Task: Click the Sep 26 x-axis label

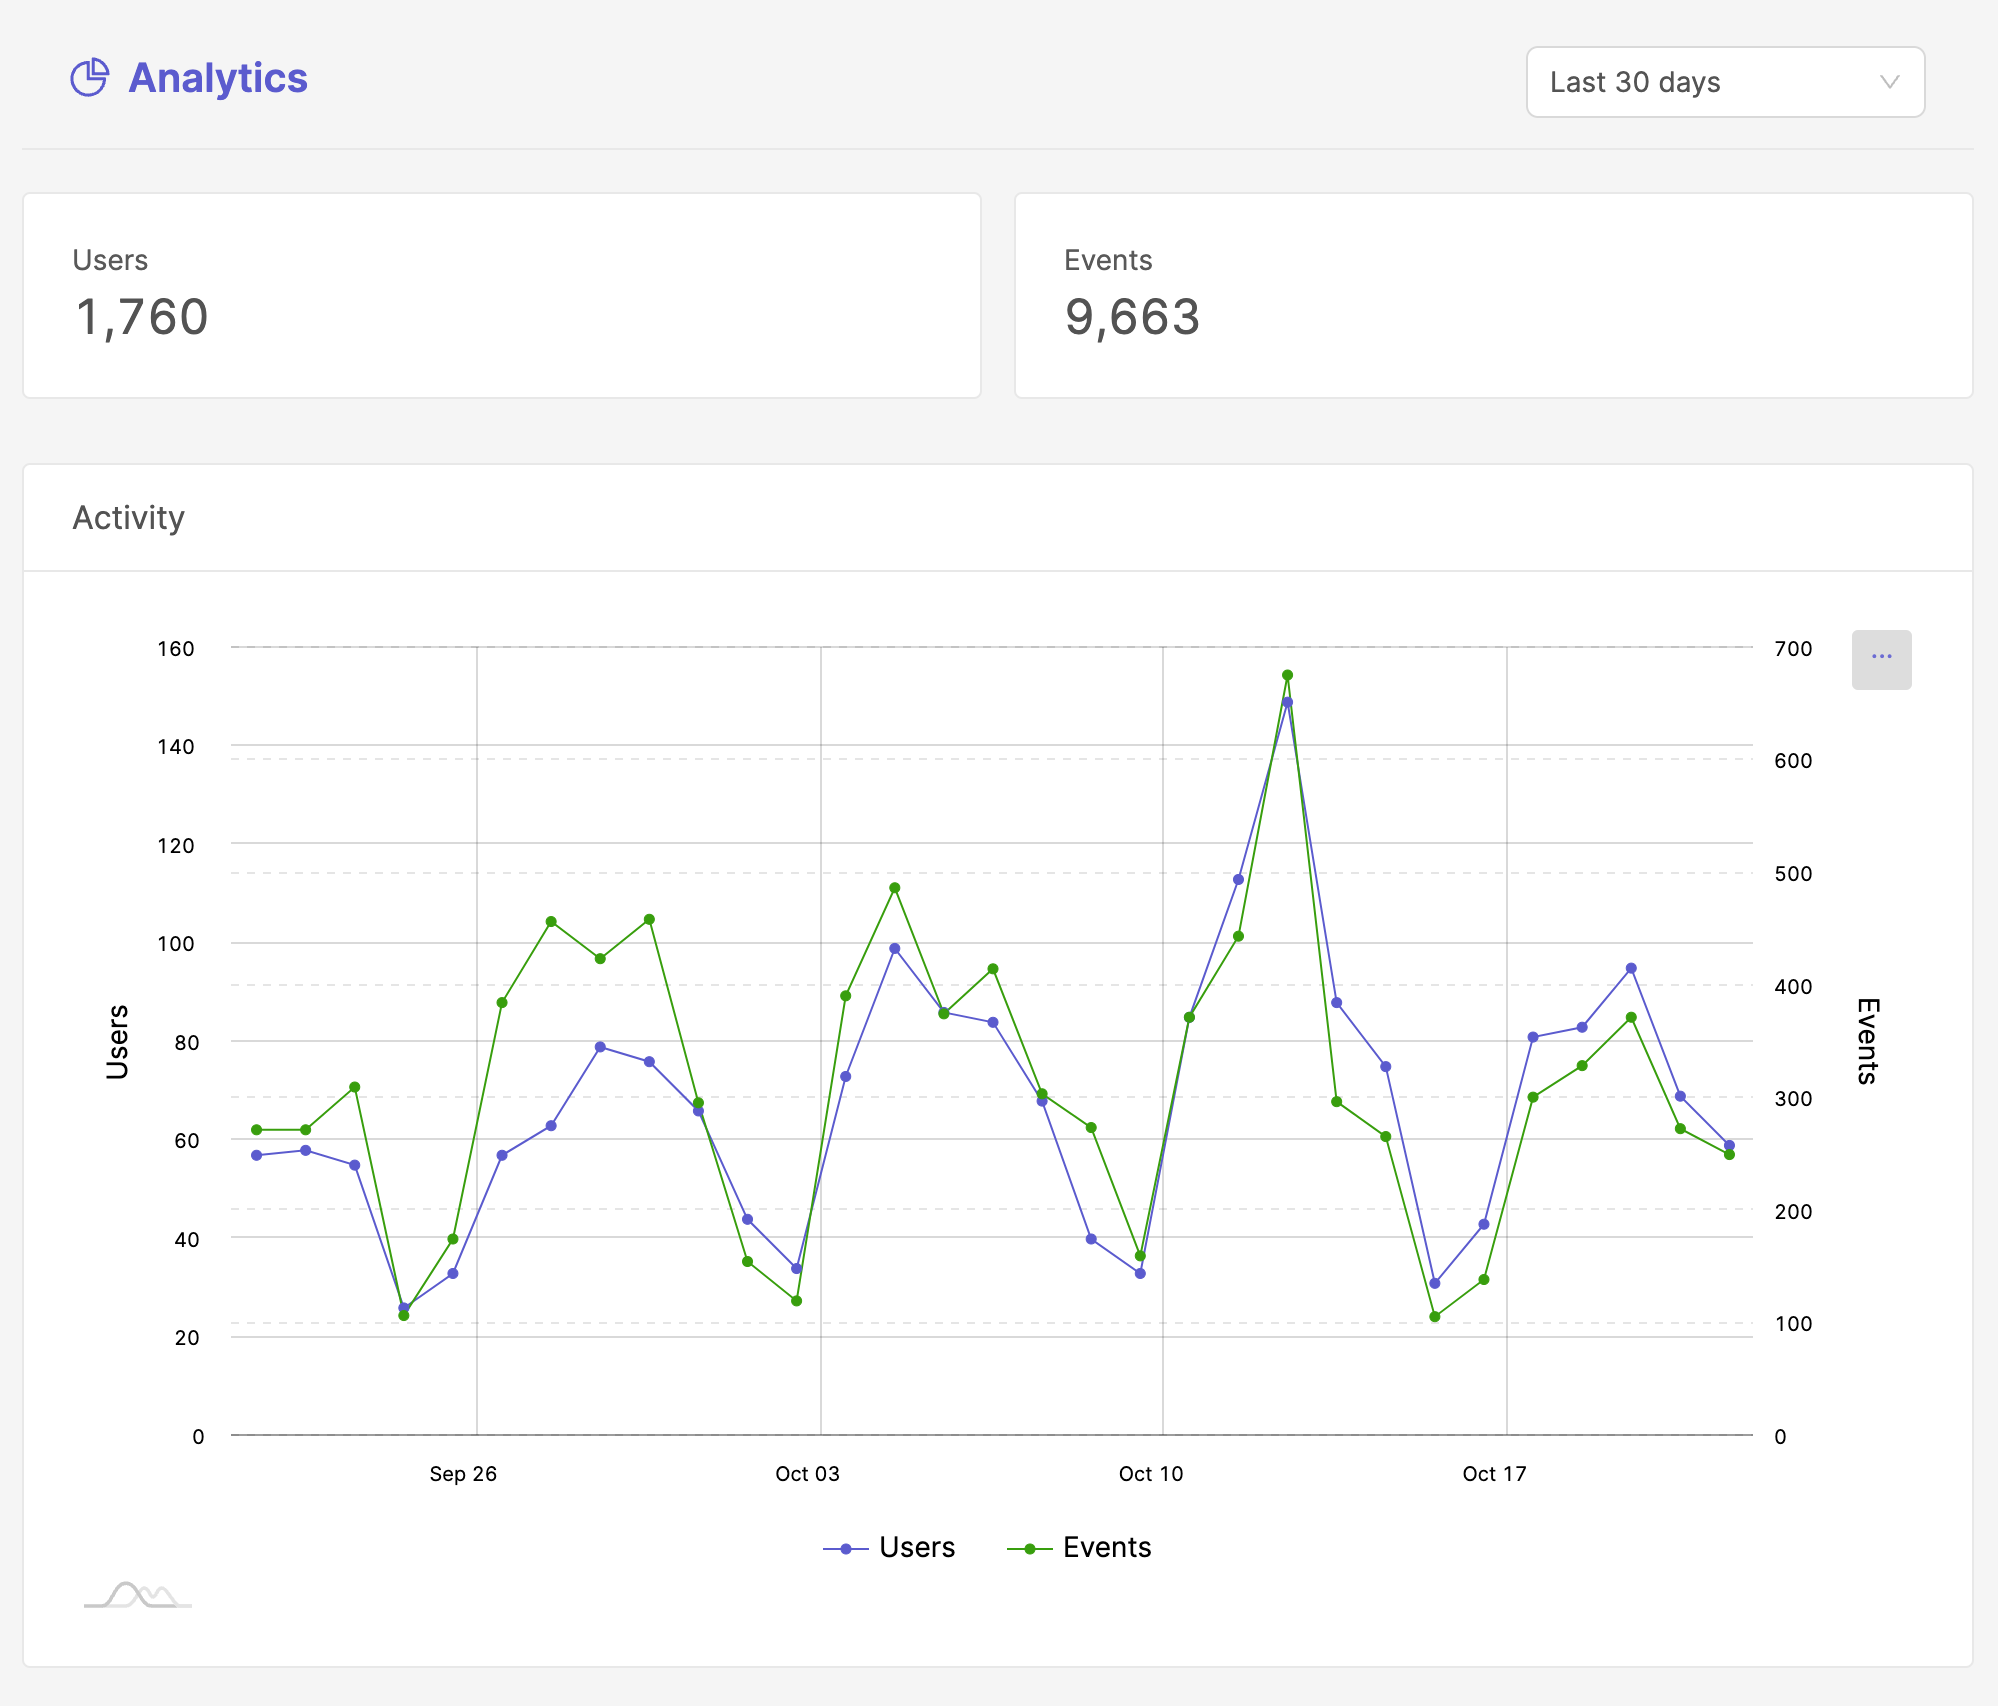Action: pyautogui.click(x=463, y=1474)
